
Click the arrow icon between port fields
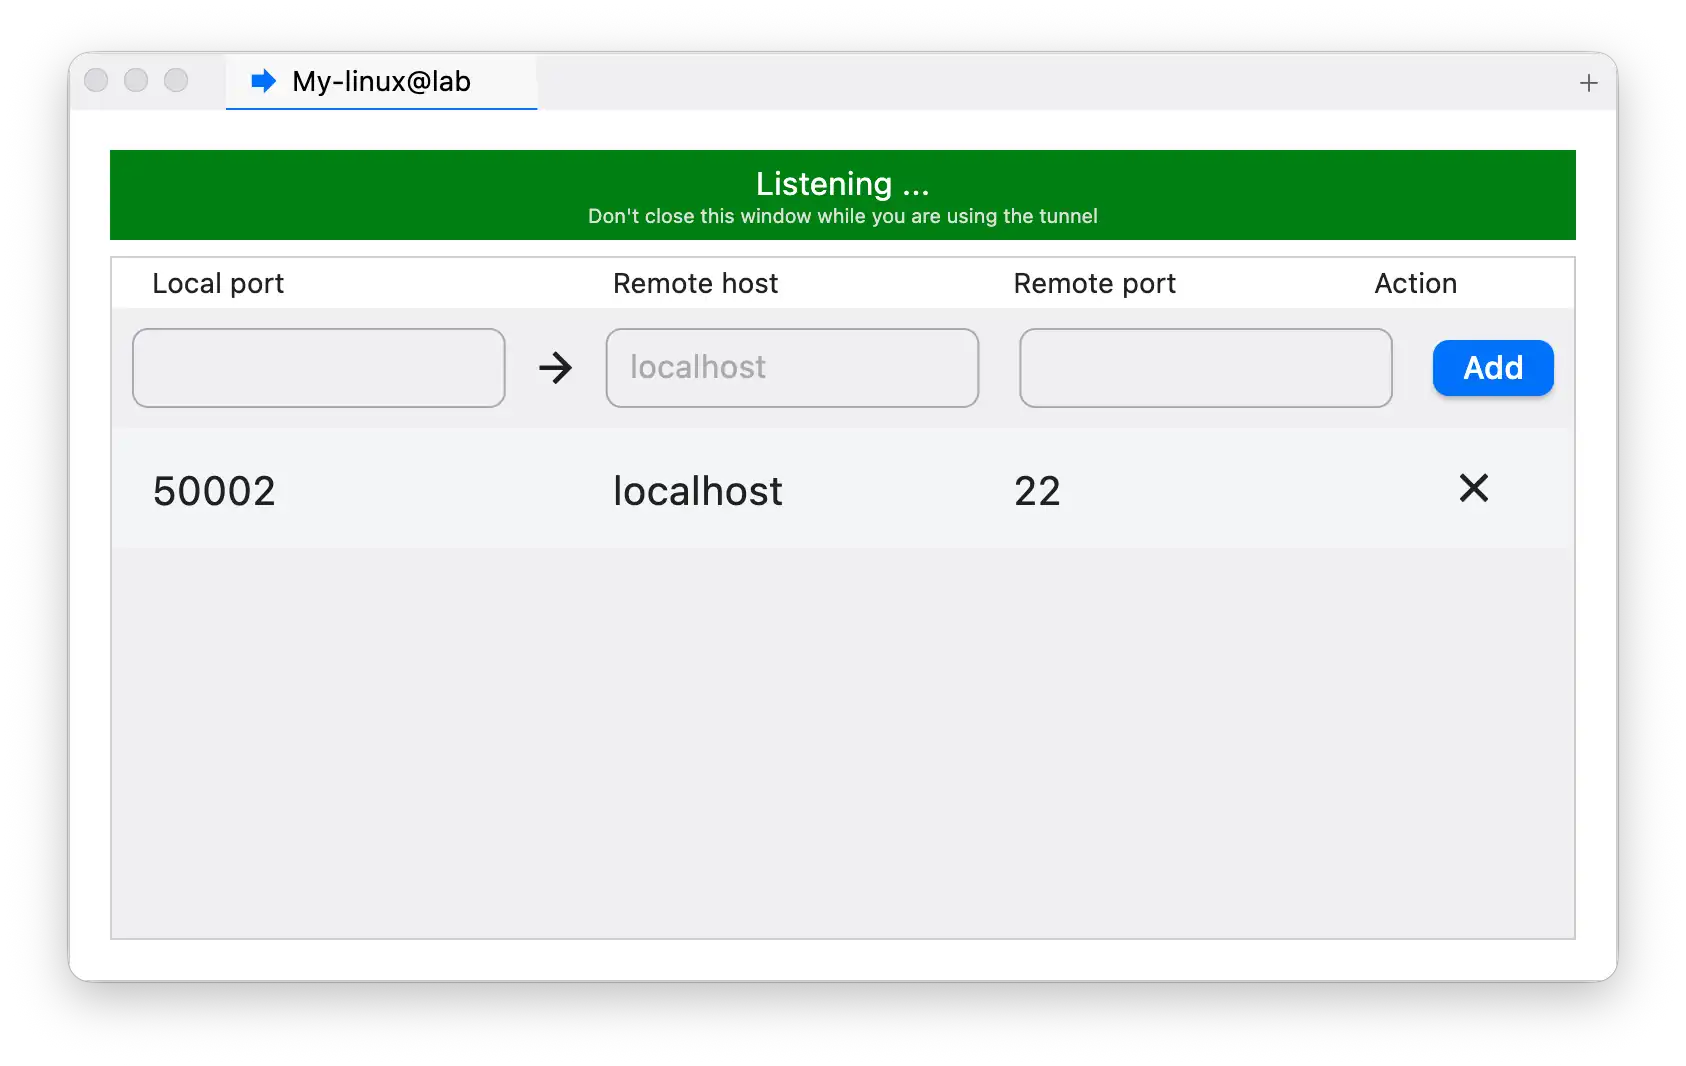[x=556, y=368]
